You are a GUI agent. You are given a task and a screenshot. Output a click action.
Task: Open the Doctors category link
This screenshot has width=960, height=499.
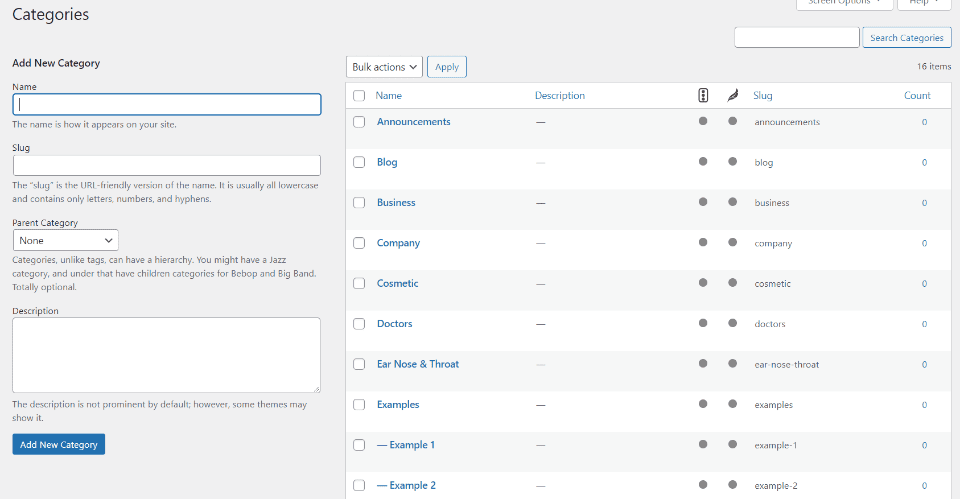point(394,324)
